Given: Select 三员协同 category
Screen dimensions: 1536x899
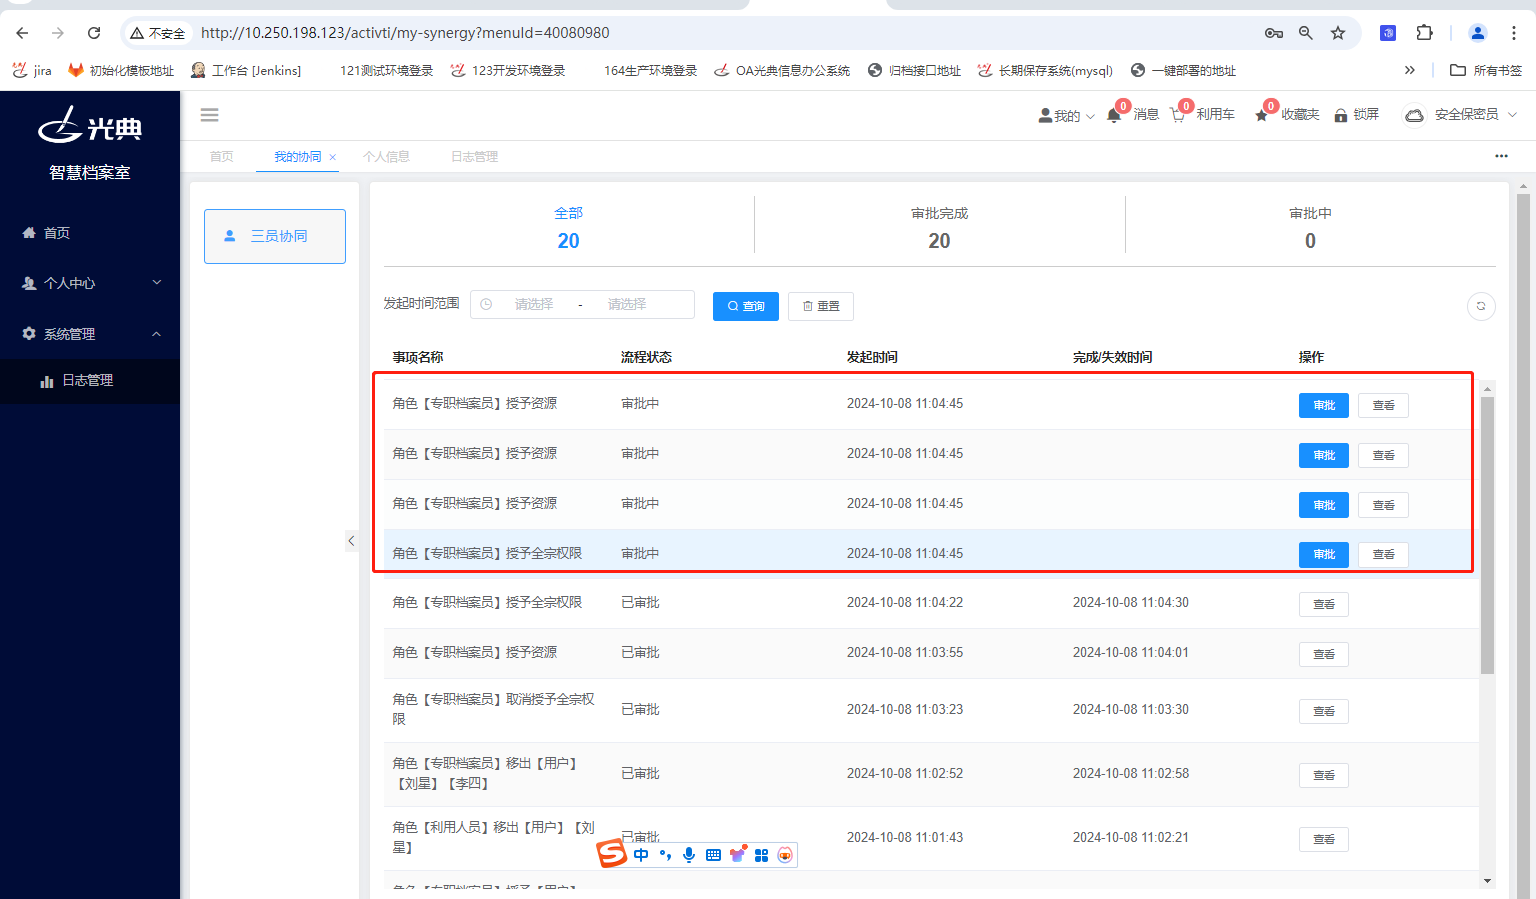Looking at the screenshot, I should tap(275, 236).
